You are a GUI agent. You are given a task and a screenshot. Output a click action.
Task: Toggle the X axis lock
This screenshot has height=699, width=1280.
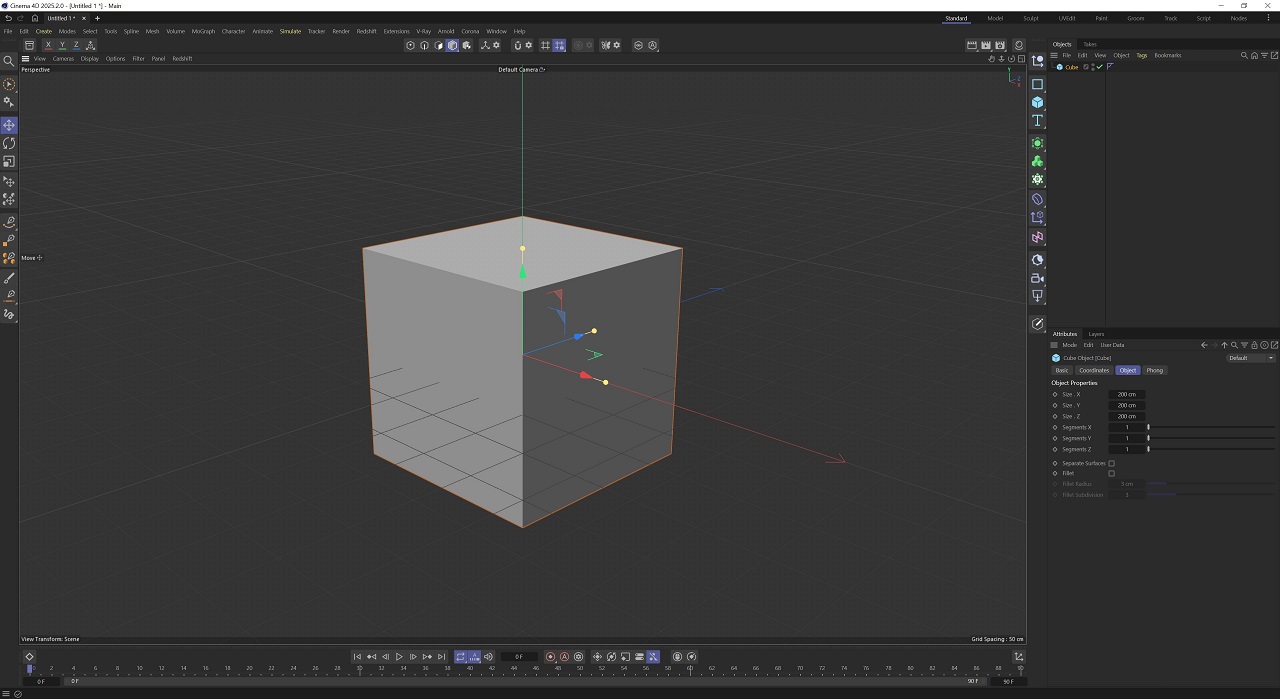point(48,45)
